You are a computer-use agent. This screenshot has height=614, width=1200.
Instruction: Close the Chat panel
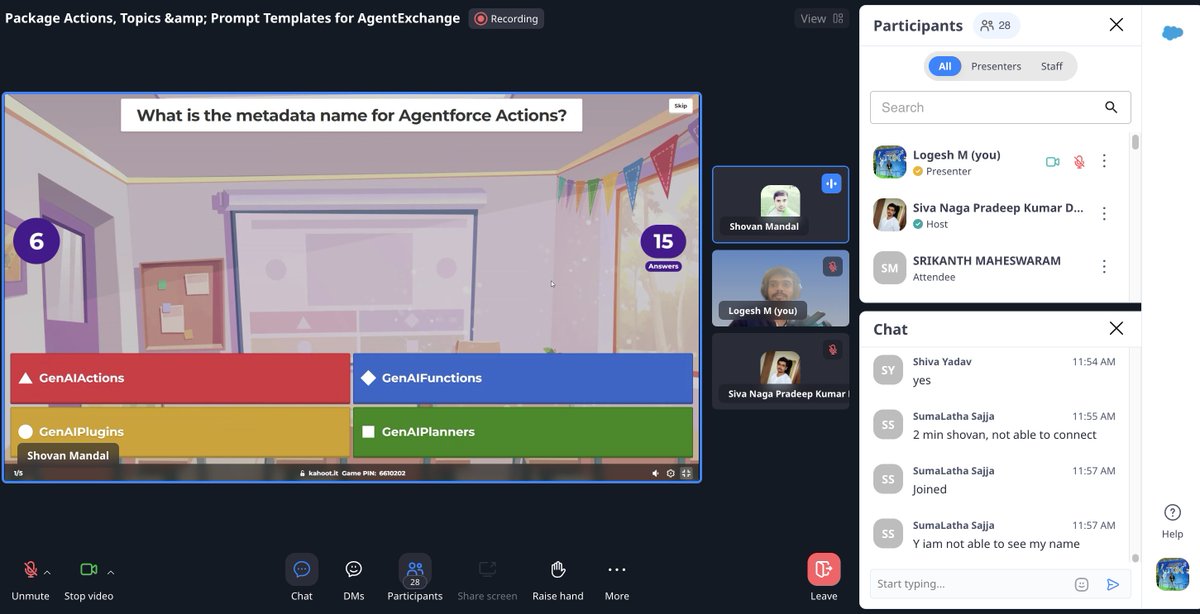click(x=1116, y=329)
